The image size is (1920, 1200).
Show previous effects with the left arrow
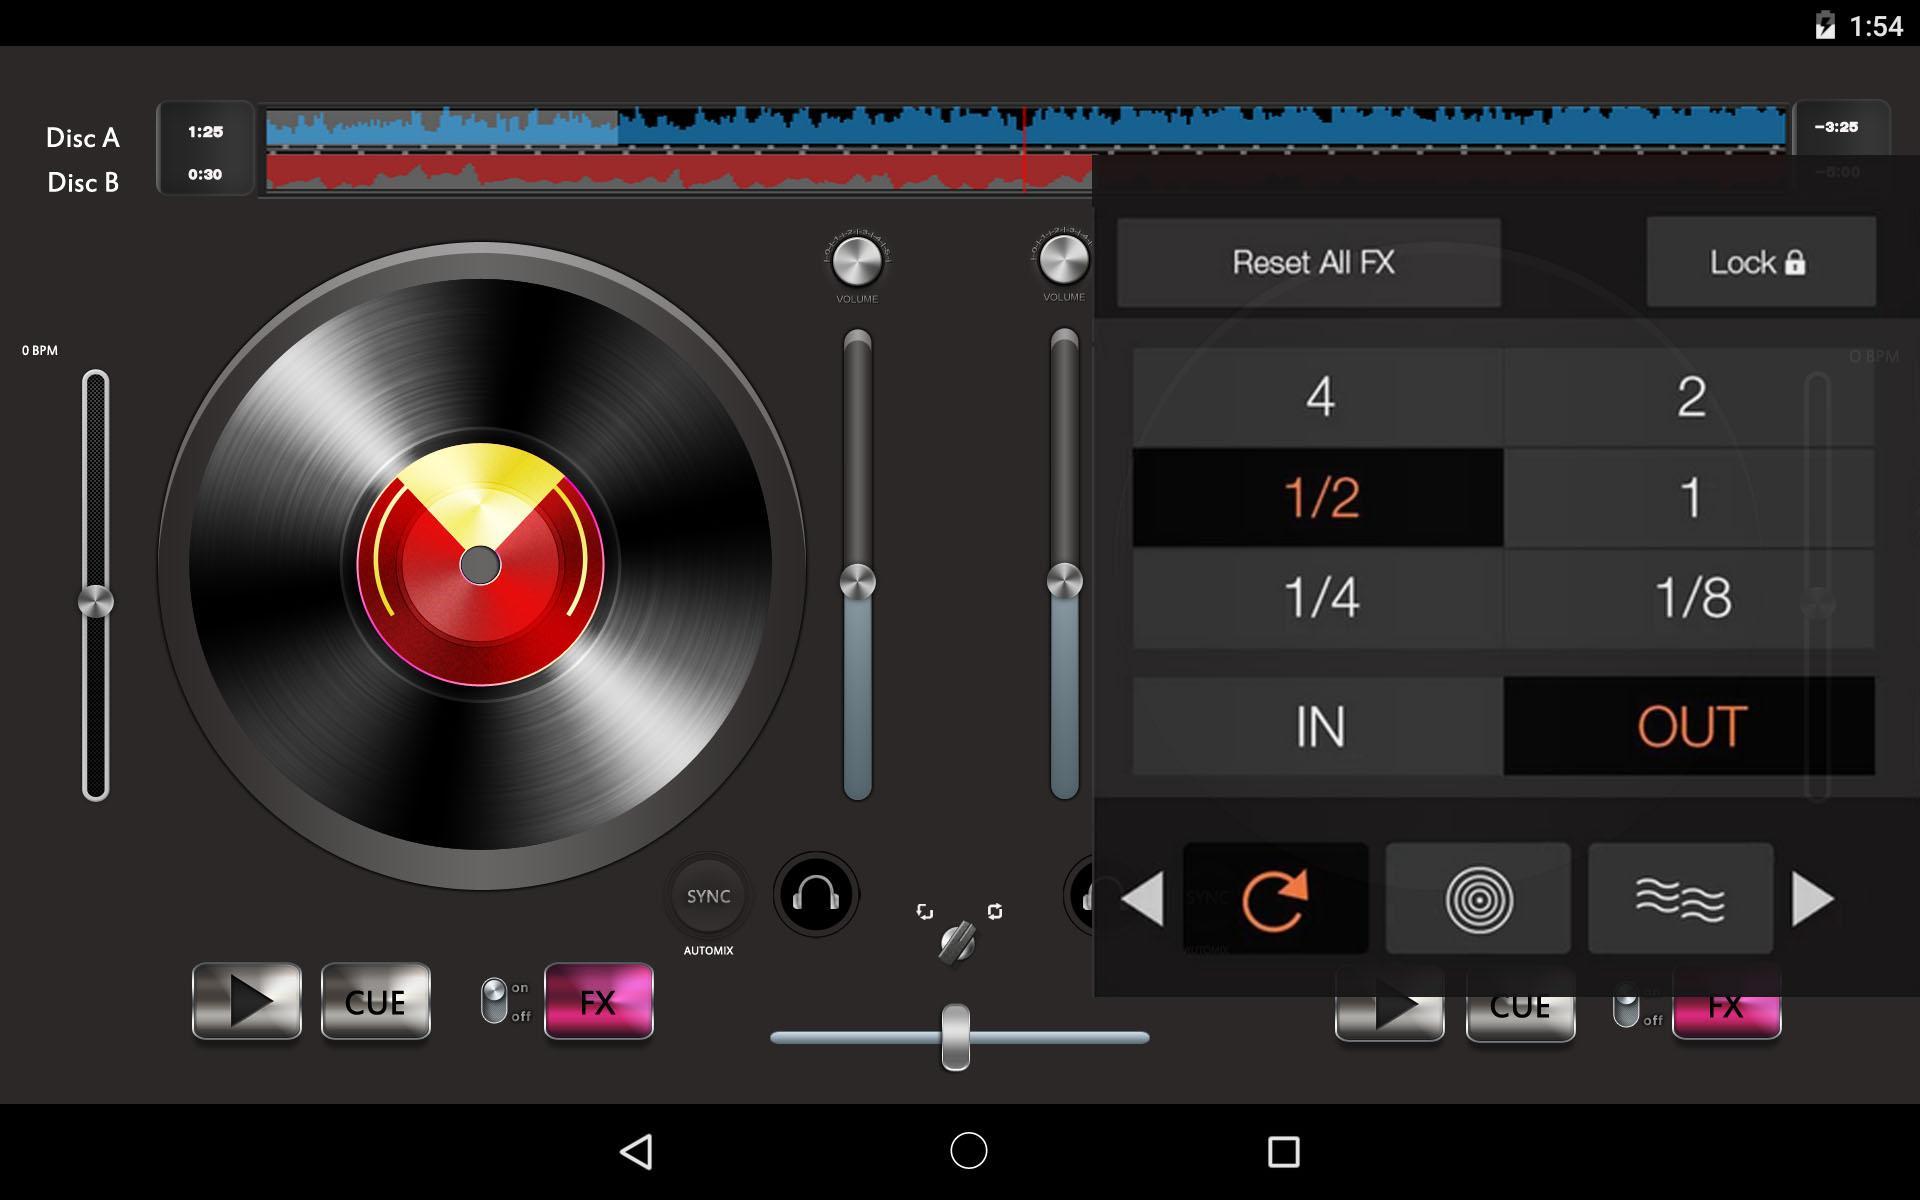pyautogui.click(x=1142, y=899)
